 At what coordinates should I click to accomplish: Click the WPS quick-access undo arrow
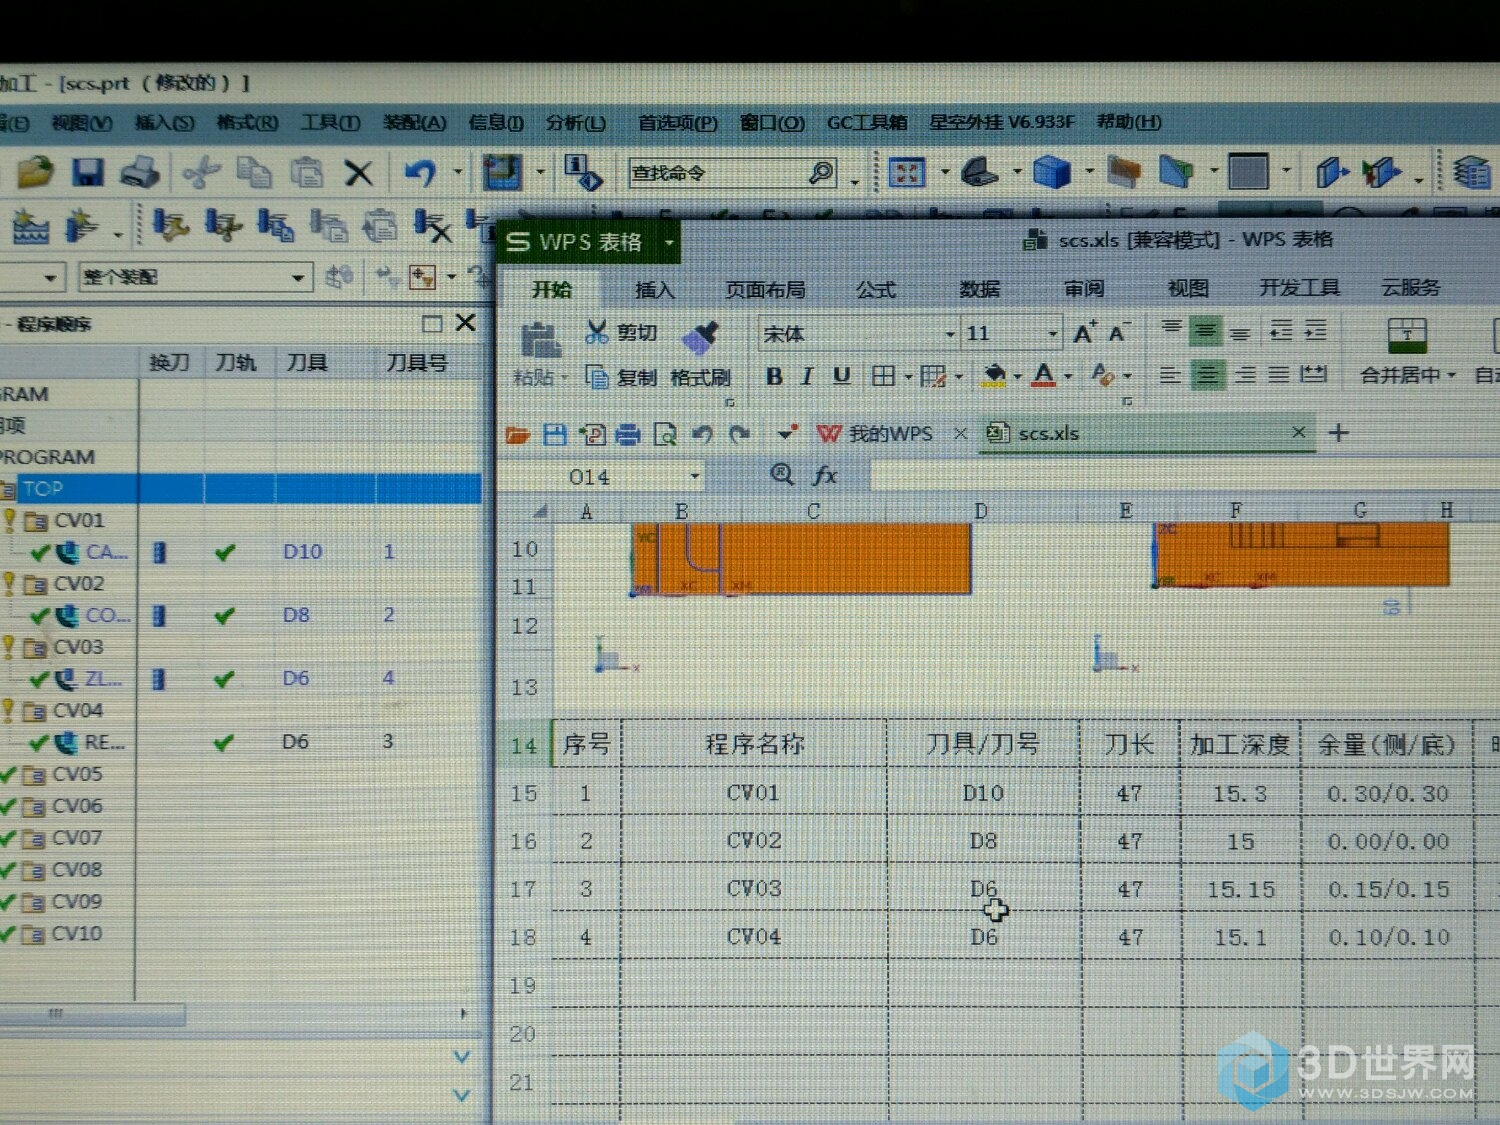(x=702, y=434)
